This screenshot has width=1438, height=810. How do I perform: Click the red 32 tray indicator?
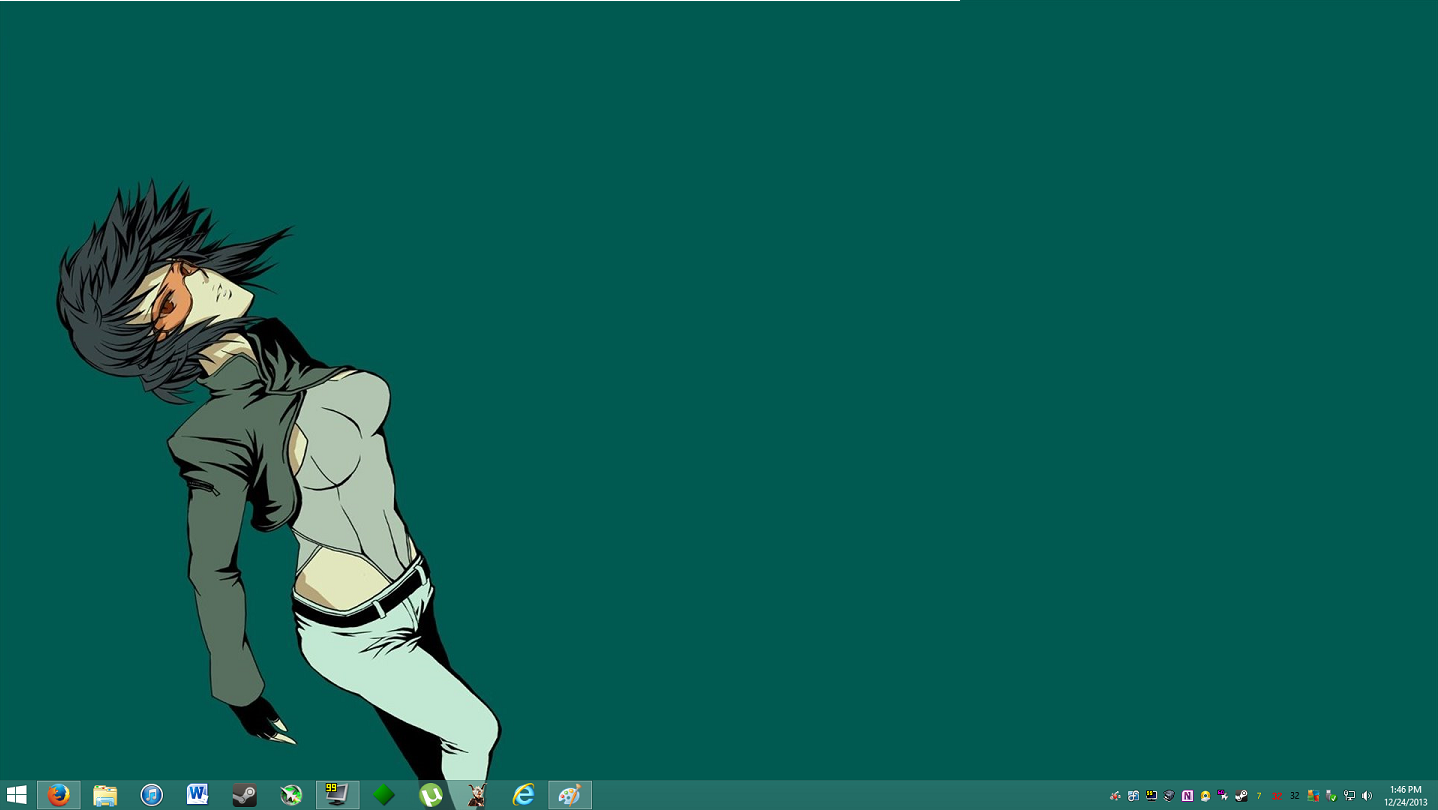pos(1277,796)
